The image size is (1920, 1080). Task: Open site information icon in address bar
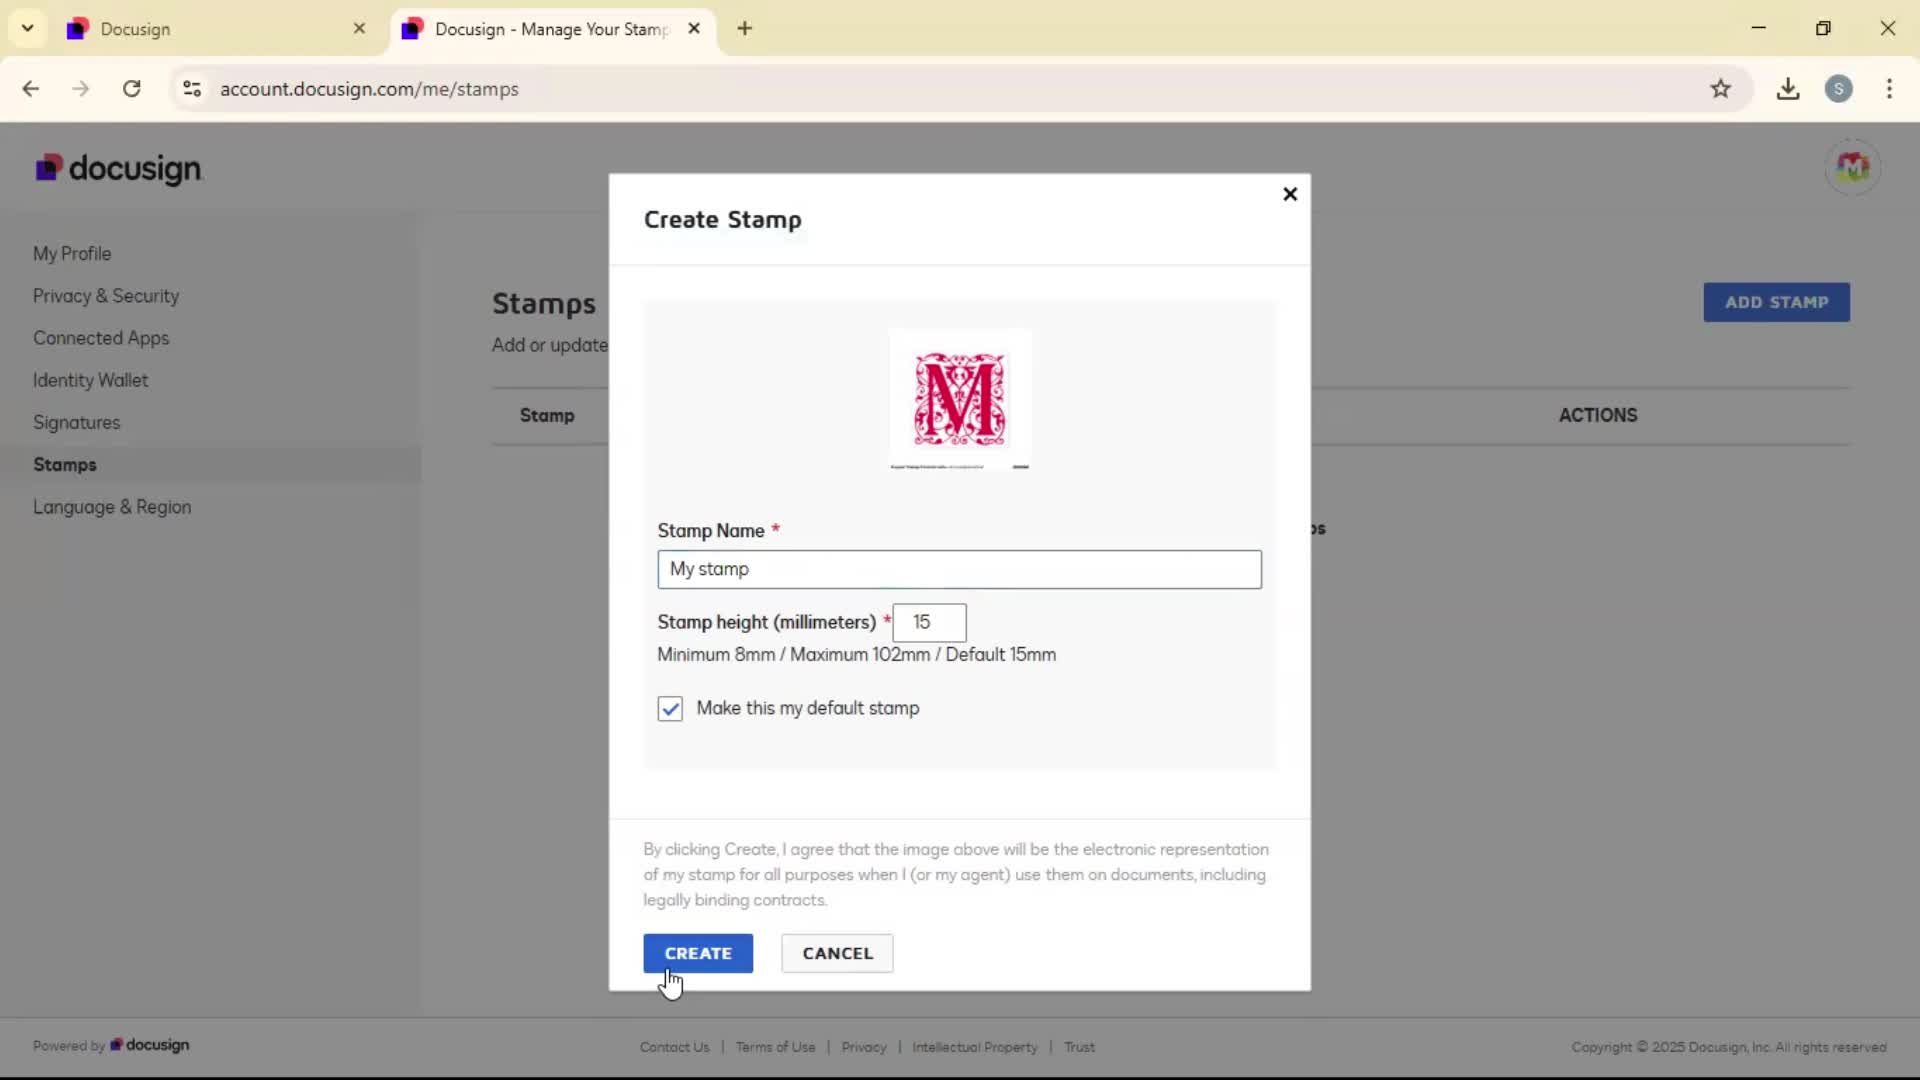(x=192, y=89)
